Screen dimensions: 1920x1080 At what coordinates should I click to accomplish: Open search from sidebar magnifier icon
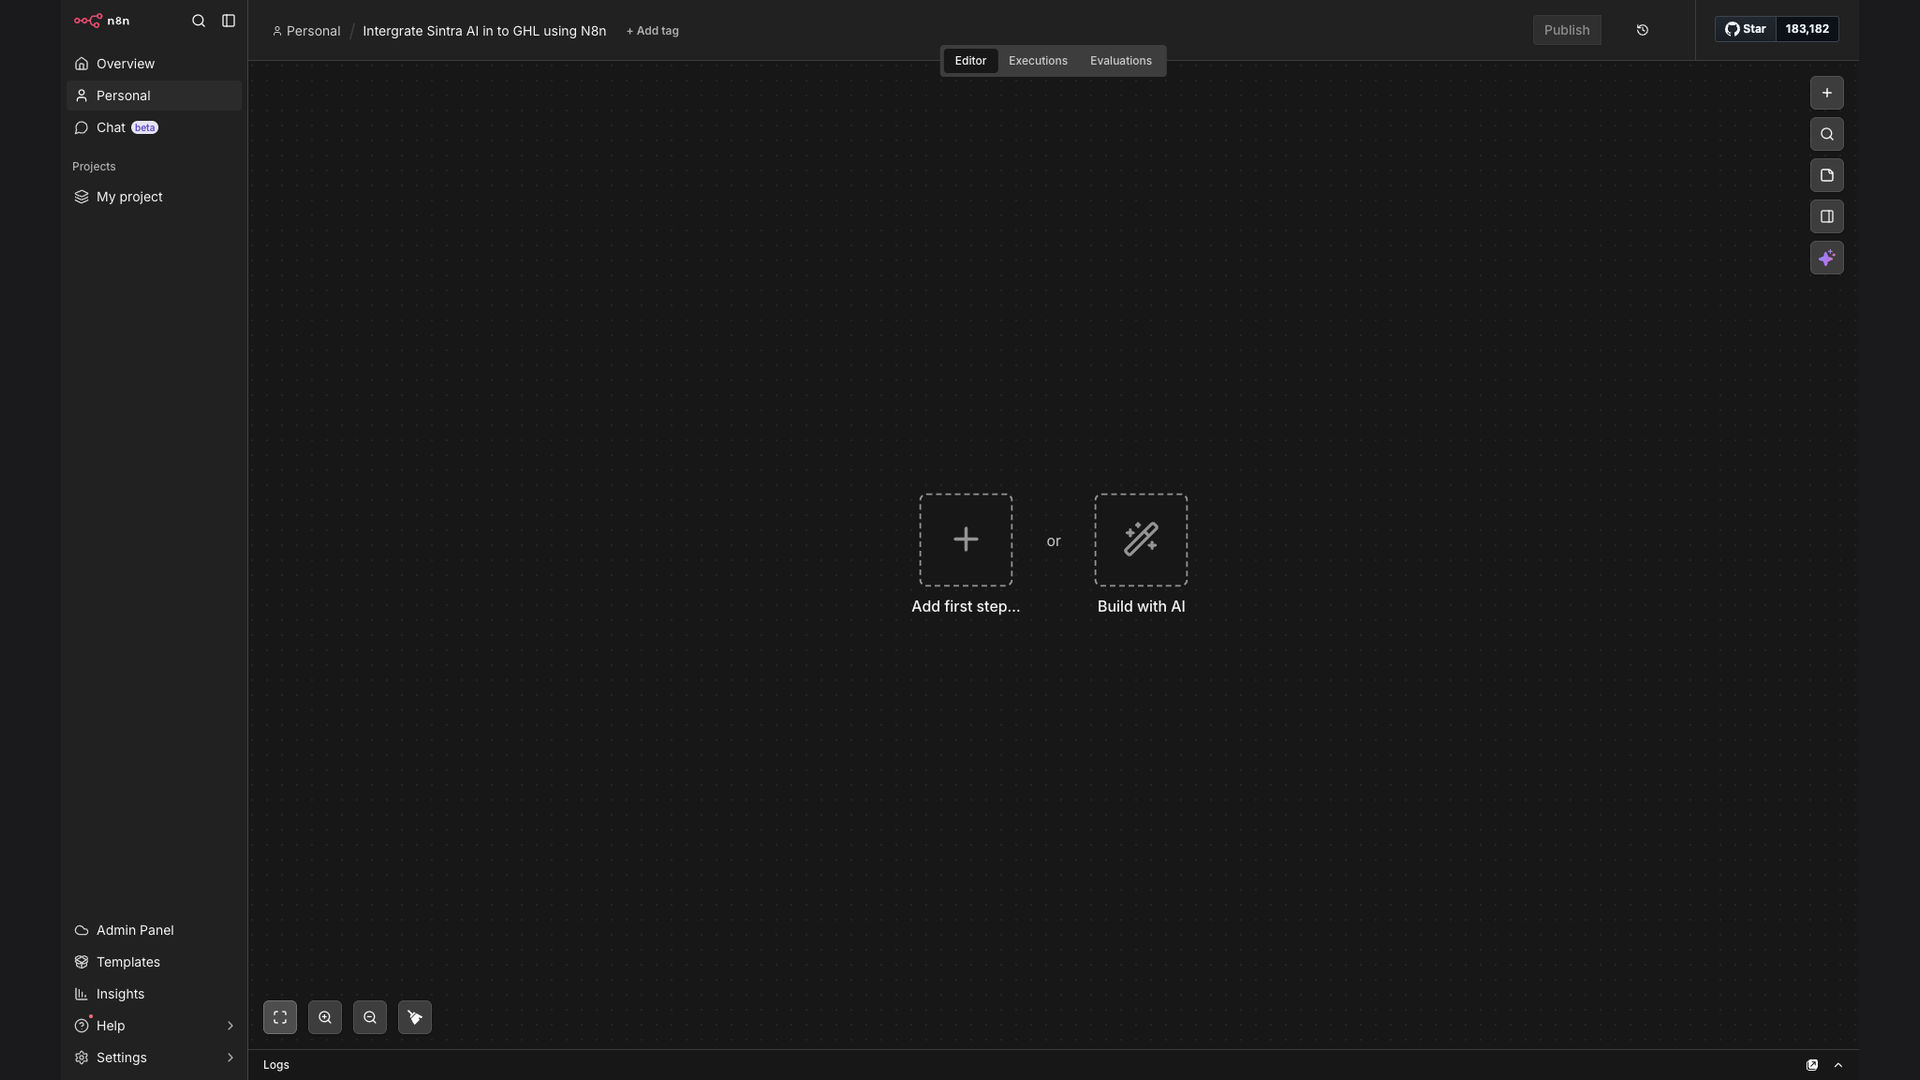click(x=198, y=20)
